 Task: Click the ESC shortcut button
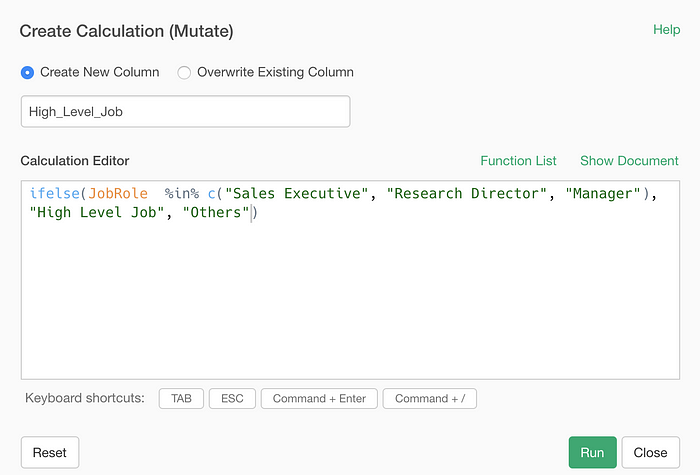232,398
